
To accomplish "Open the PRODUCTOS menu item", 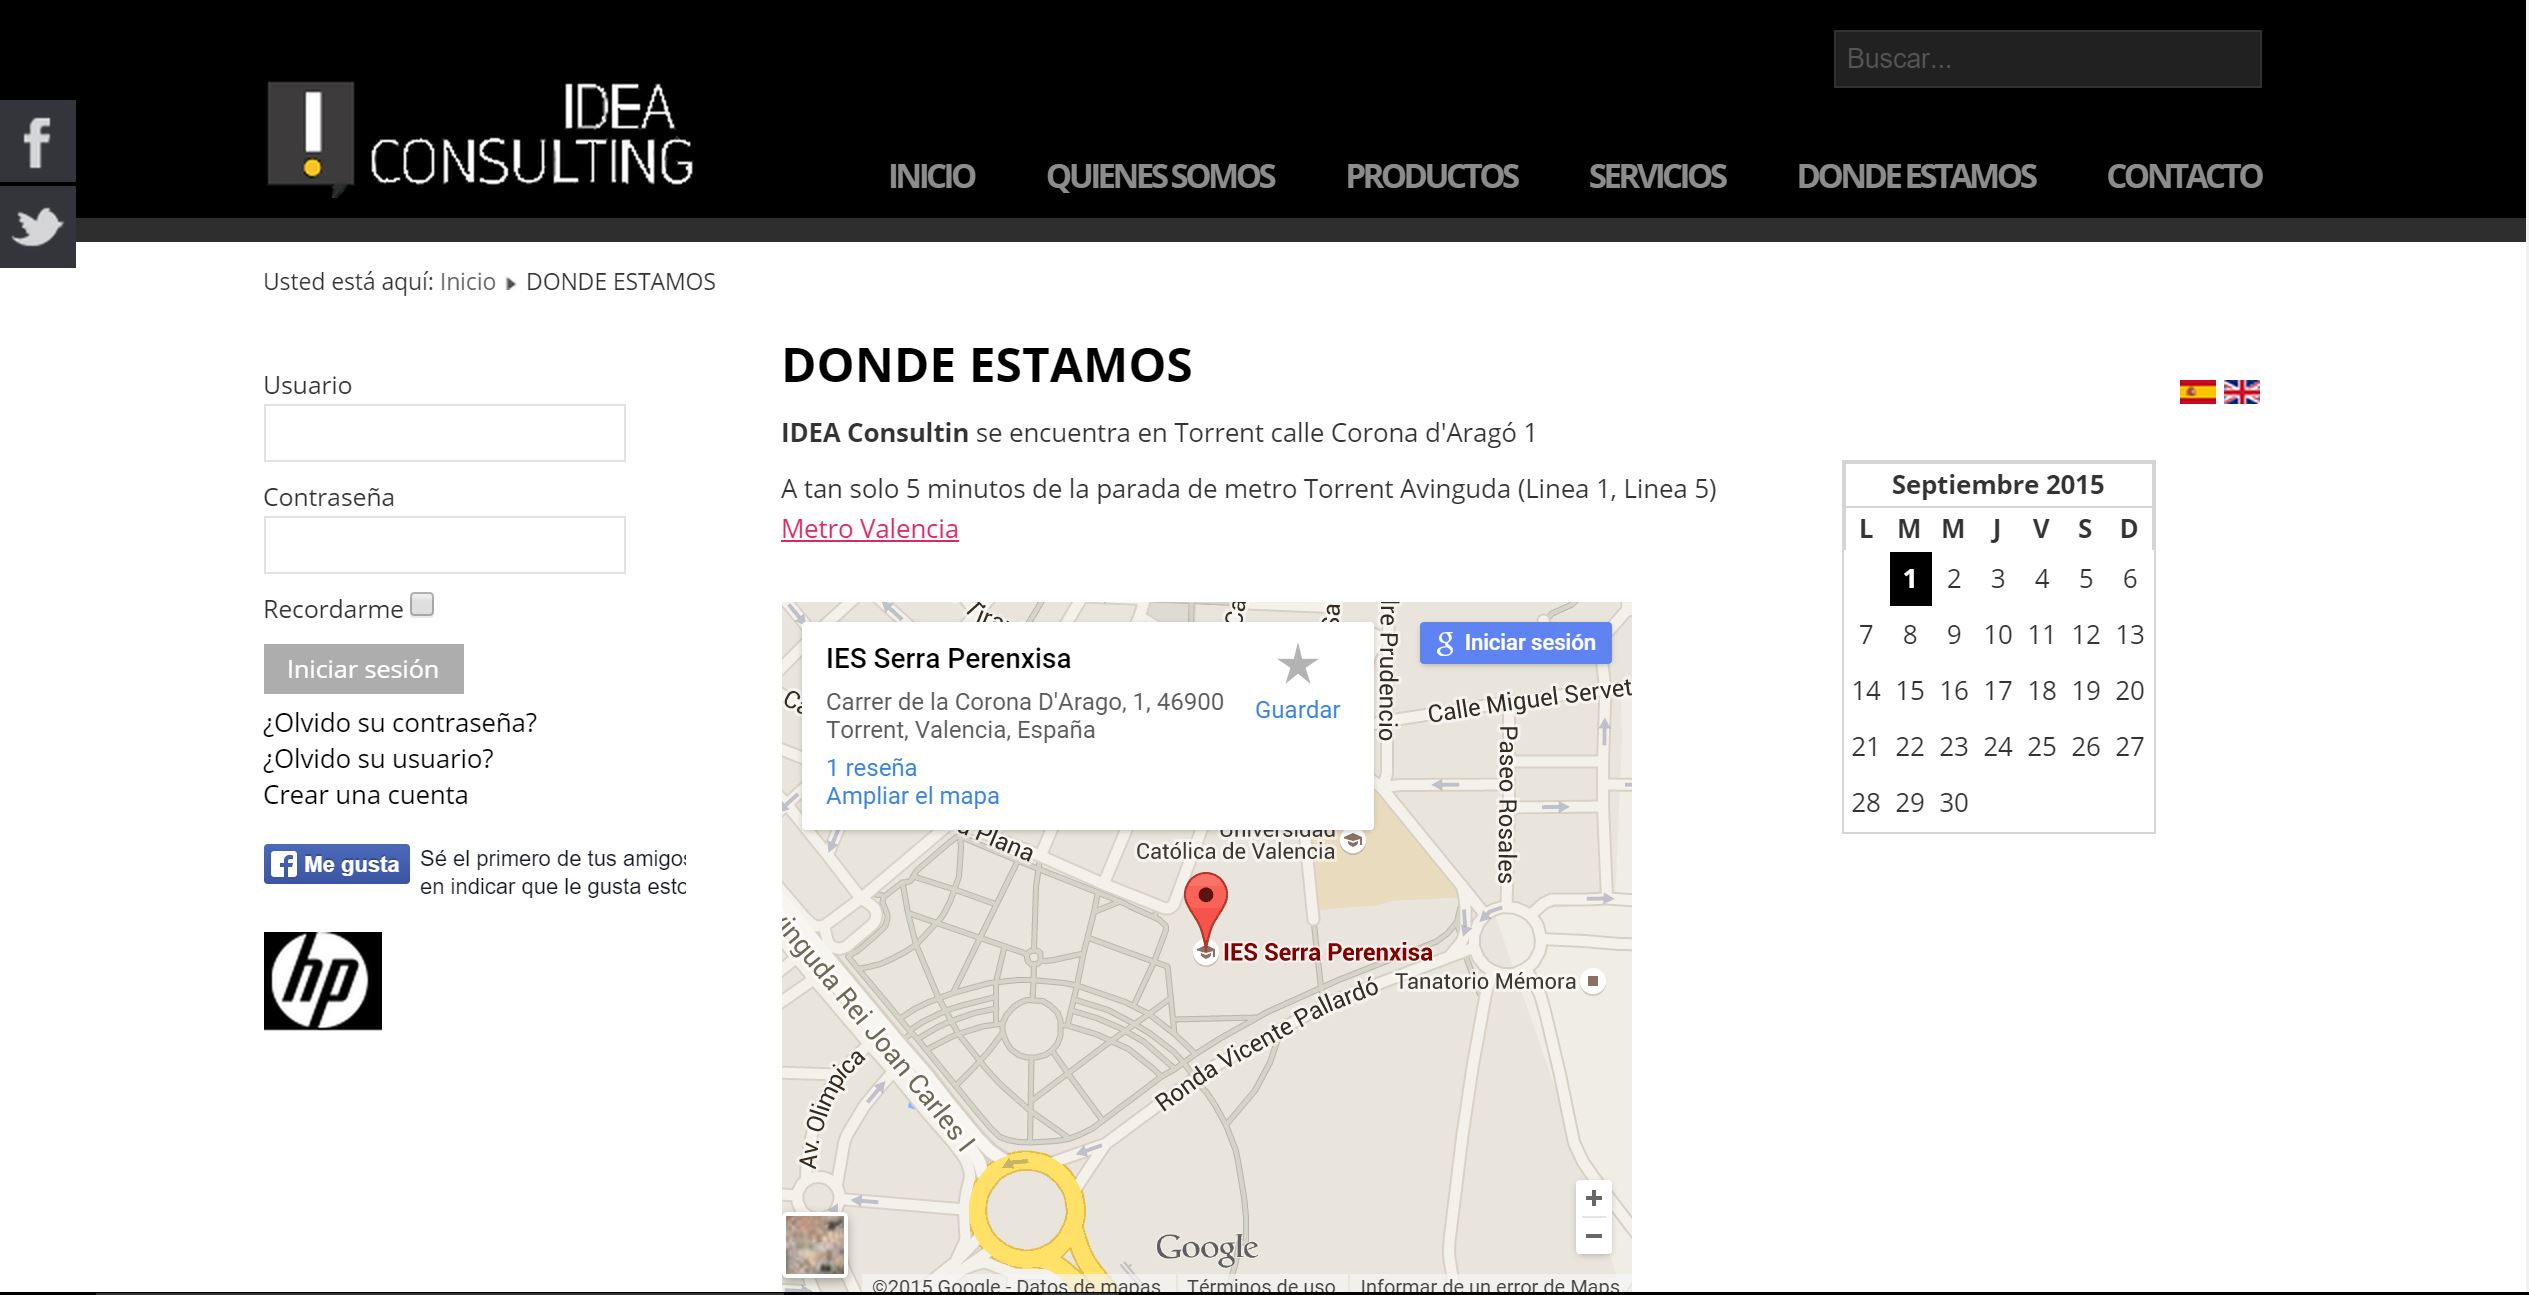I will click(x=1431, y=177).
